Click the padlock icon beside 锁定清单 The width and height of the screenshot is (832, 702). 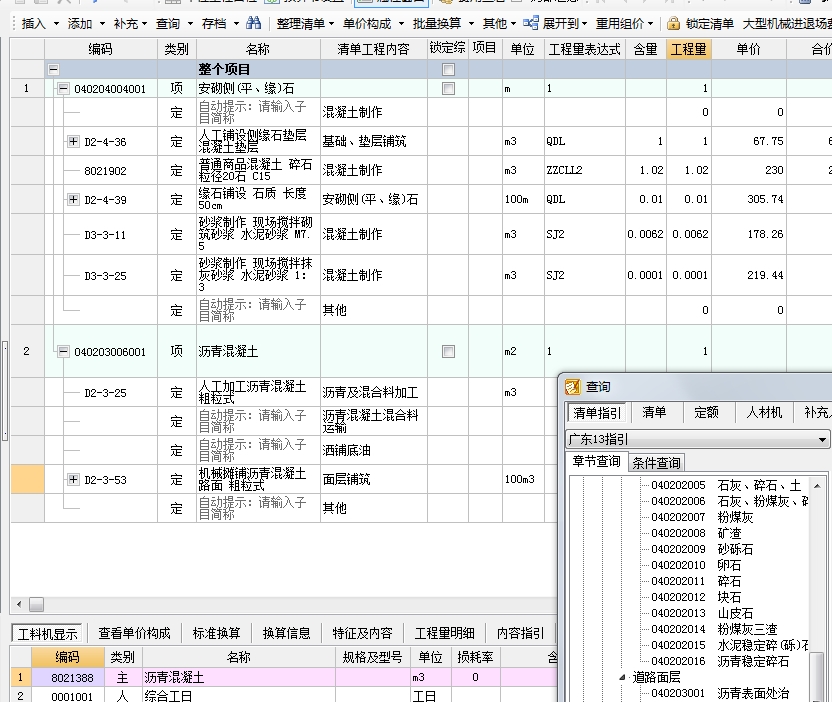[673, 23]
